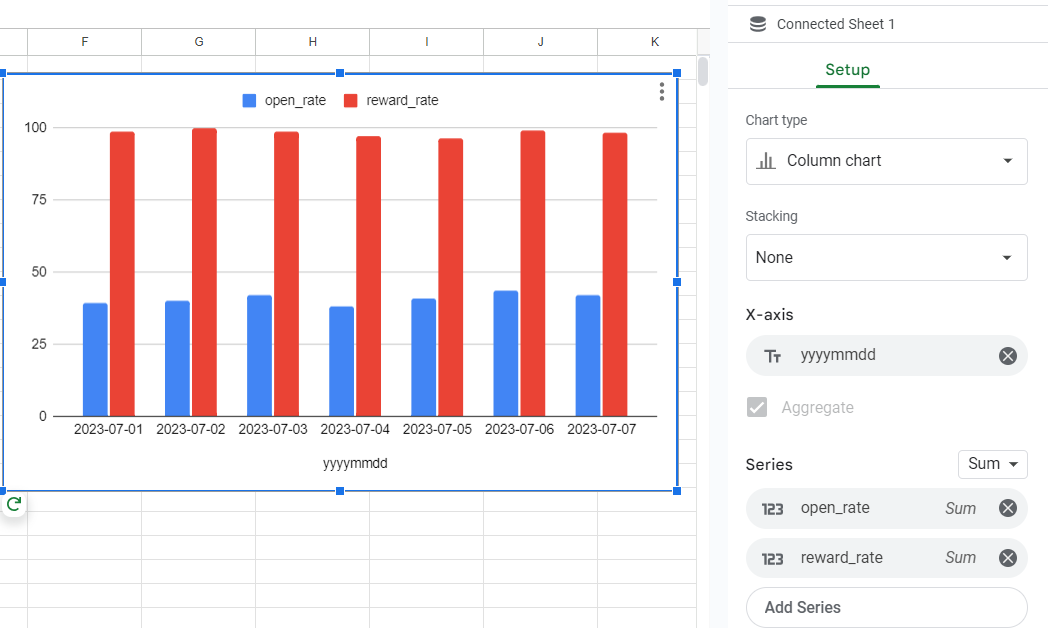Click the open_rate legend label
The width and height of the screenshot is (1048, 628).
click(295, 101)
